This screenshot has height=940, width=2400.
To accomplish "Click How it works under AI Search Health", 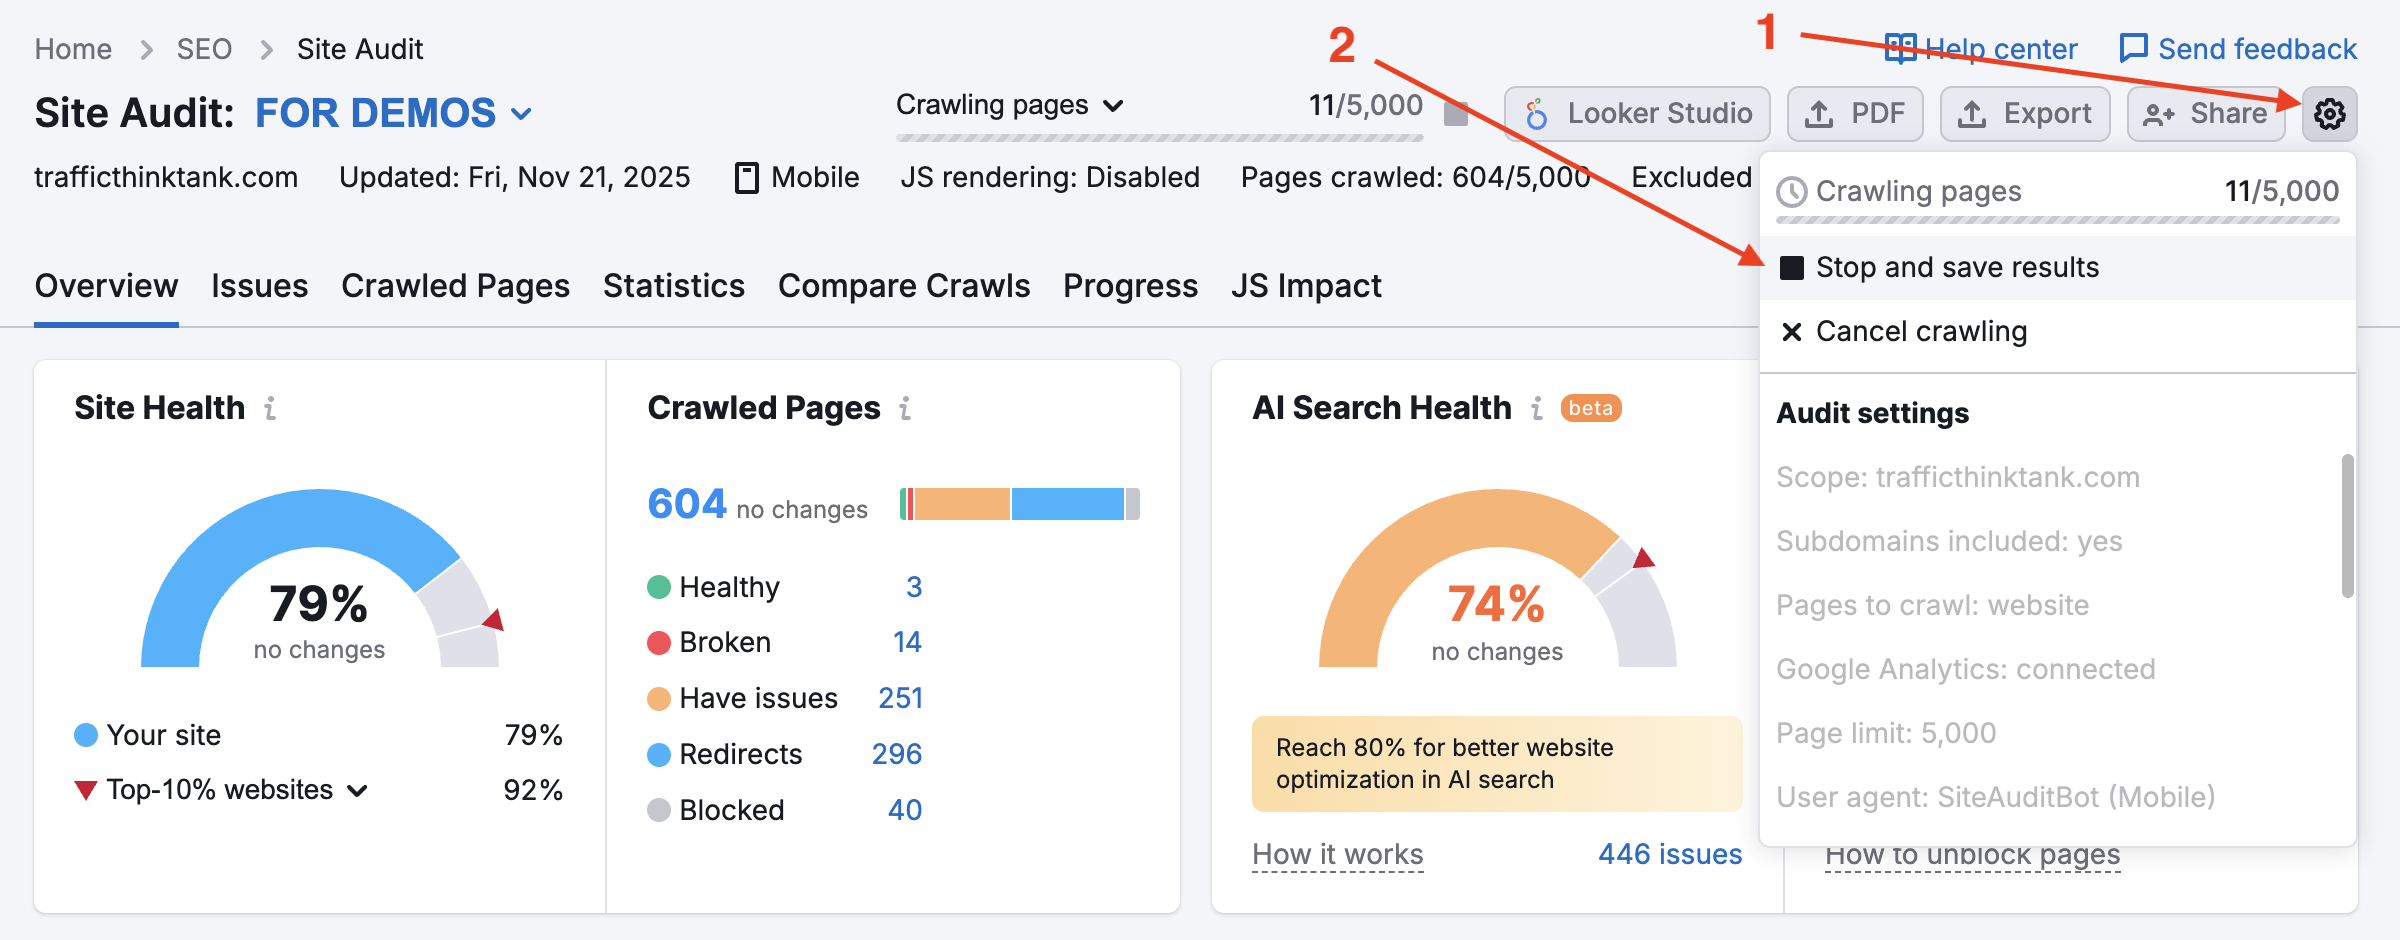I will 1338,854.
